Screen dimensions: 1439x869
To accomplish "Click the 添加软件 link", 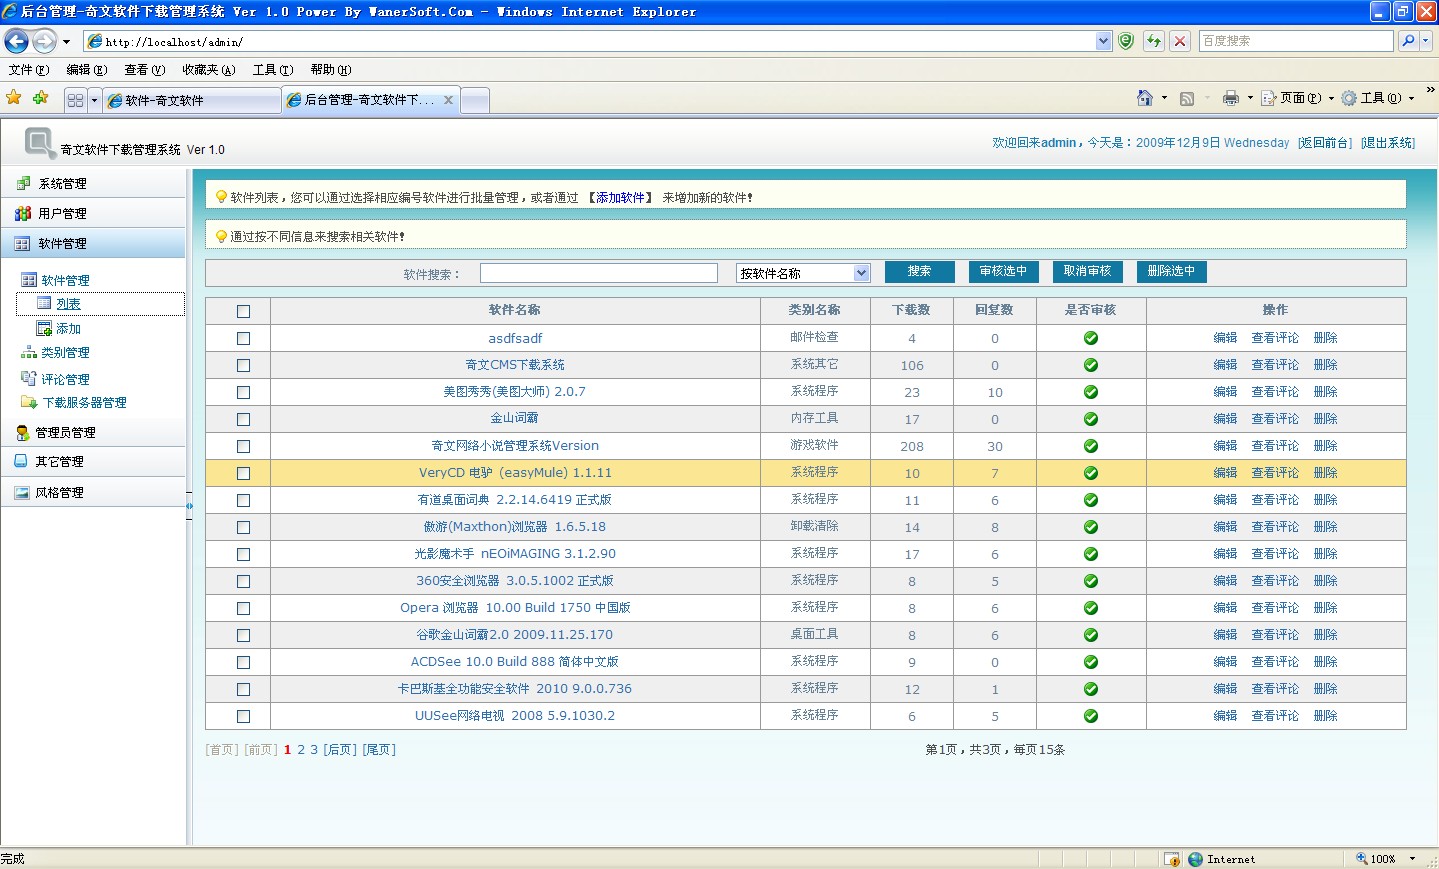I will pyautogui.click(x=620, y=198).
